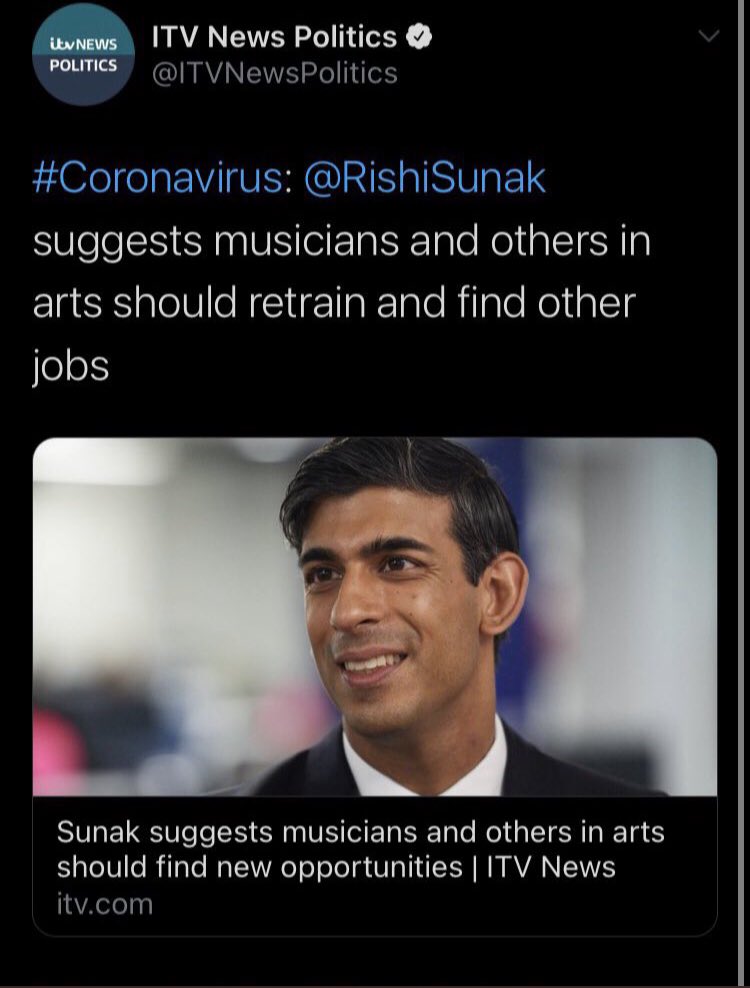
Task: Click the "itv NEWS" logo text in avatar
Action: (84, 45)
